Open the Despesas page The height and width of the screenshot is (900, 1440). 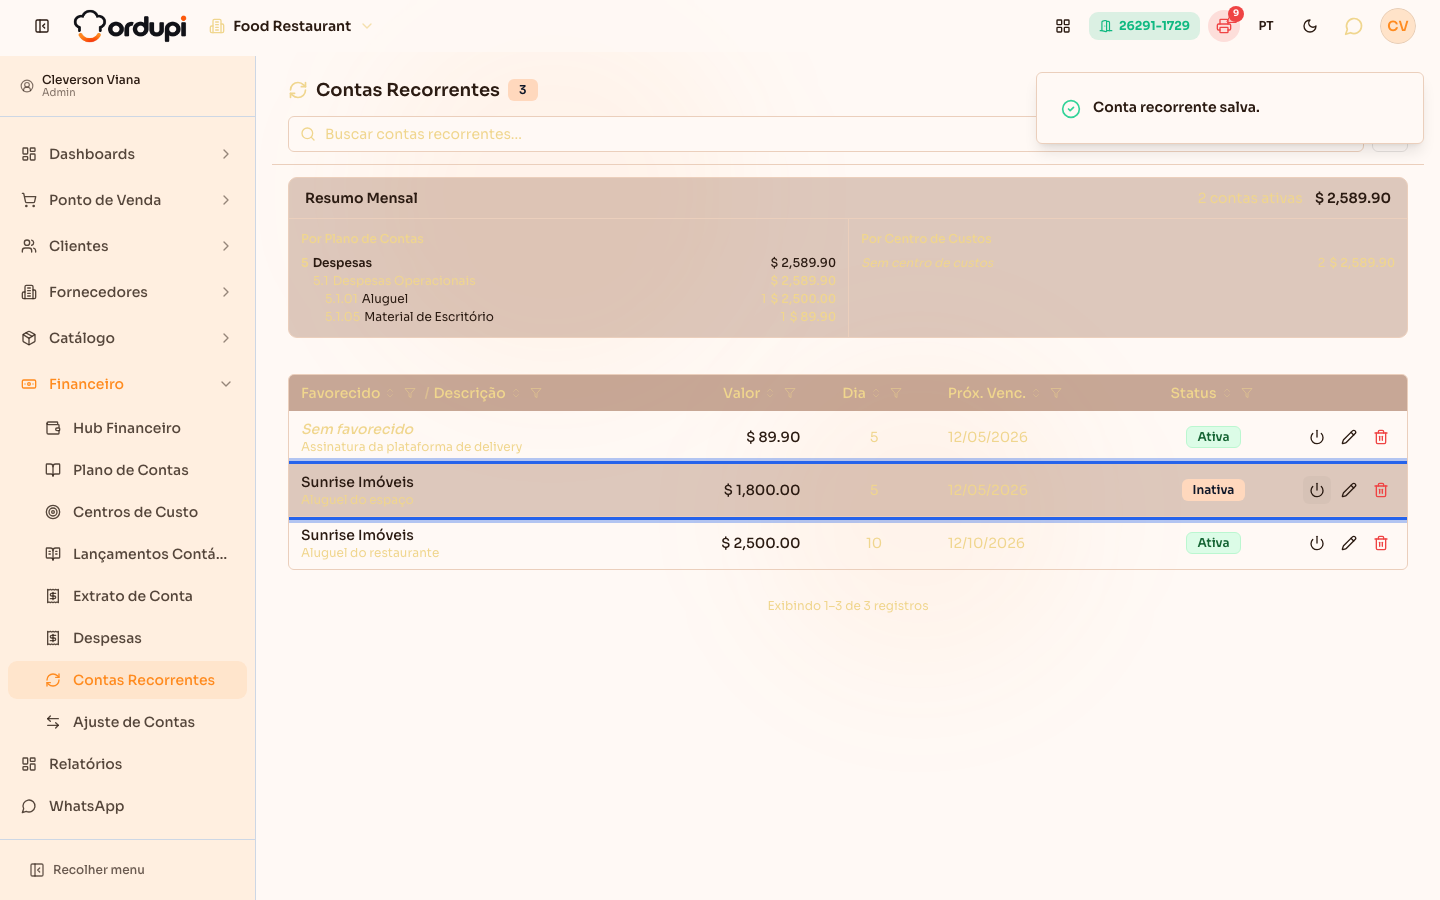point(127,638)
